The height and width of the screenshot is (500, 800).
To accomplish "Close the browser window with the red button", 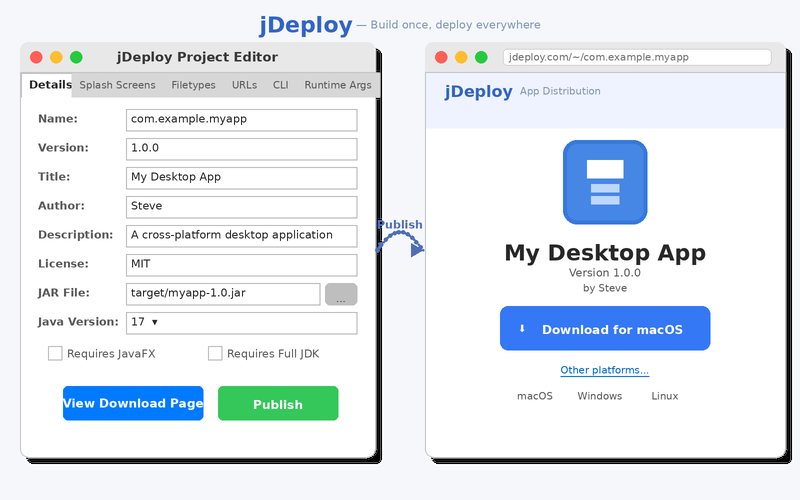I will point(441,57).
